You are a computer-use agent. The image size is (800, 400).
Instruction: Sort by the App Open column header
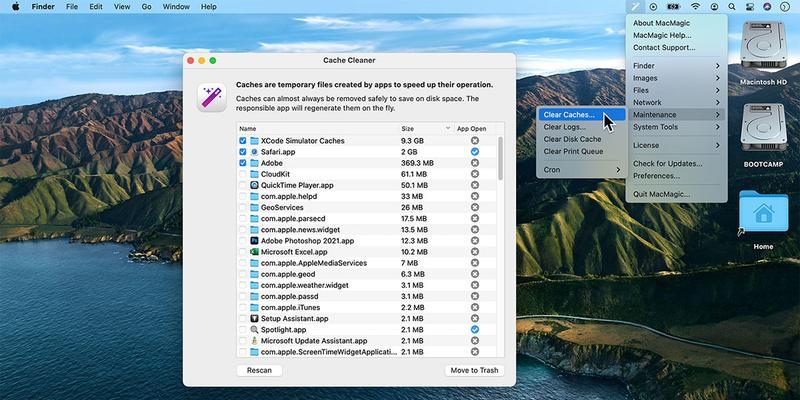click(x=474, y=129)
